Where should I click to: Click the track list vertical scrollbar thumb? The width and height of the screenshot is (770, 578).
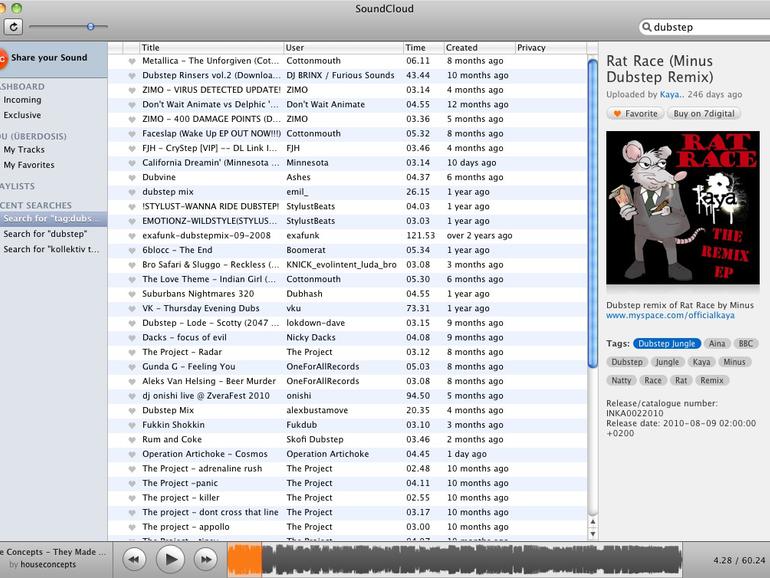[x=593, y=213]
